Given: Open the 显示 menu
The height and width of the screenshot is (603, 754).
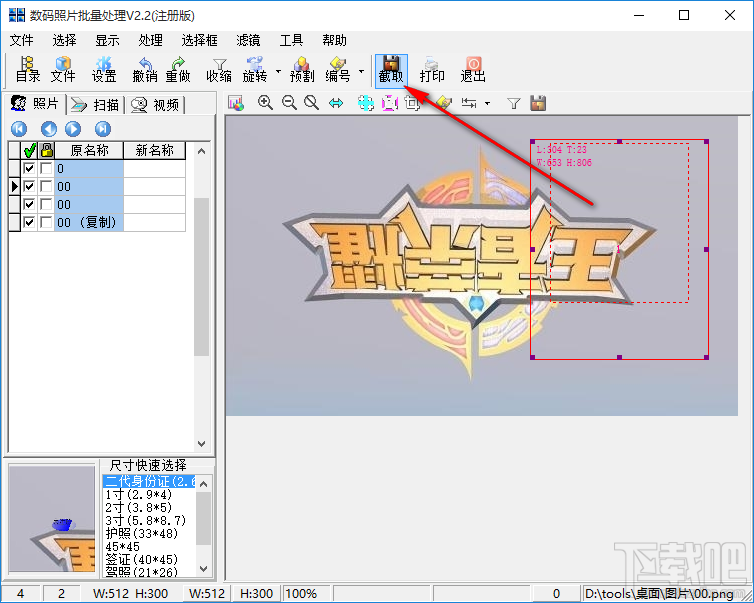Looking at the screenshot, I should click(107, 40).
